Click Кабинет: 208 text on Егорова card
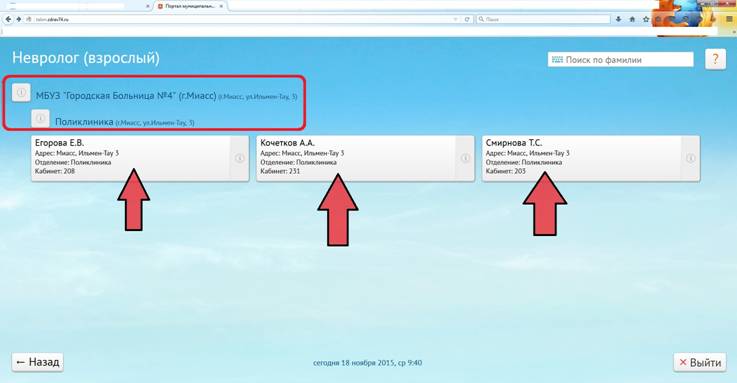737x383 pixels. coord(55,171)
